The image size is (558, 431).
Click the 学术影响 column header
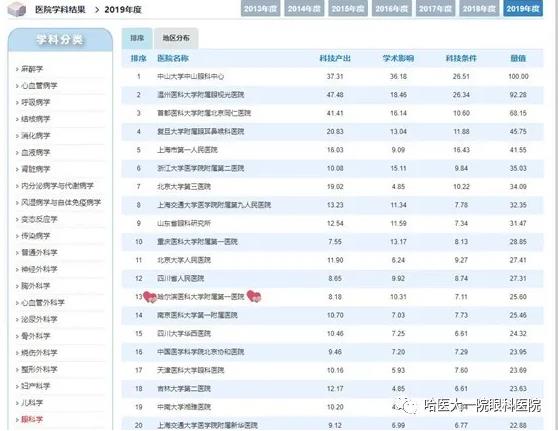[x=398, y=58]
